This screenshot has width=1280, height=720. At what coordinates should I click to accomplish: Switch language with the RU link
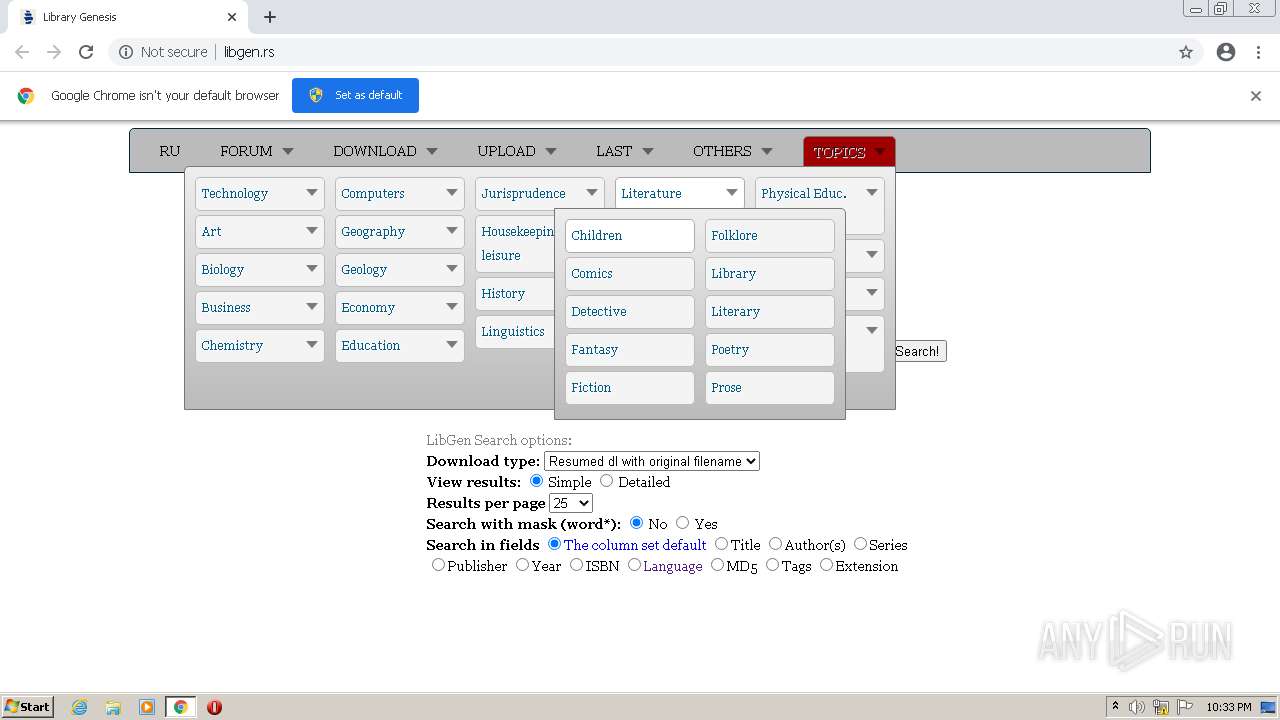pos(170,151)
